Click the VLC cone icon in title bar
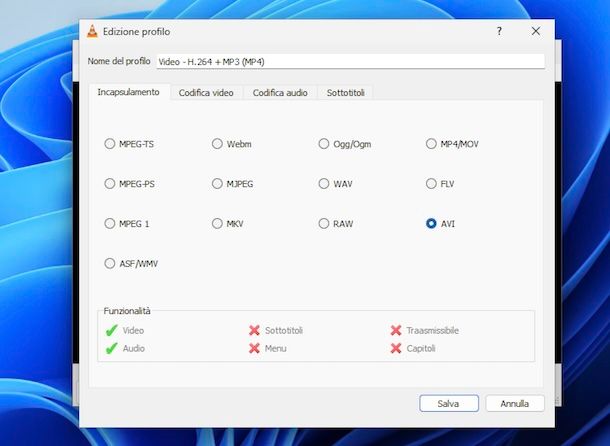The image size is (610, 446). tap(92, 31)
